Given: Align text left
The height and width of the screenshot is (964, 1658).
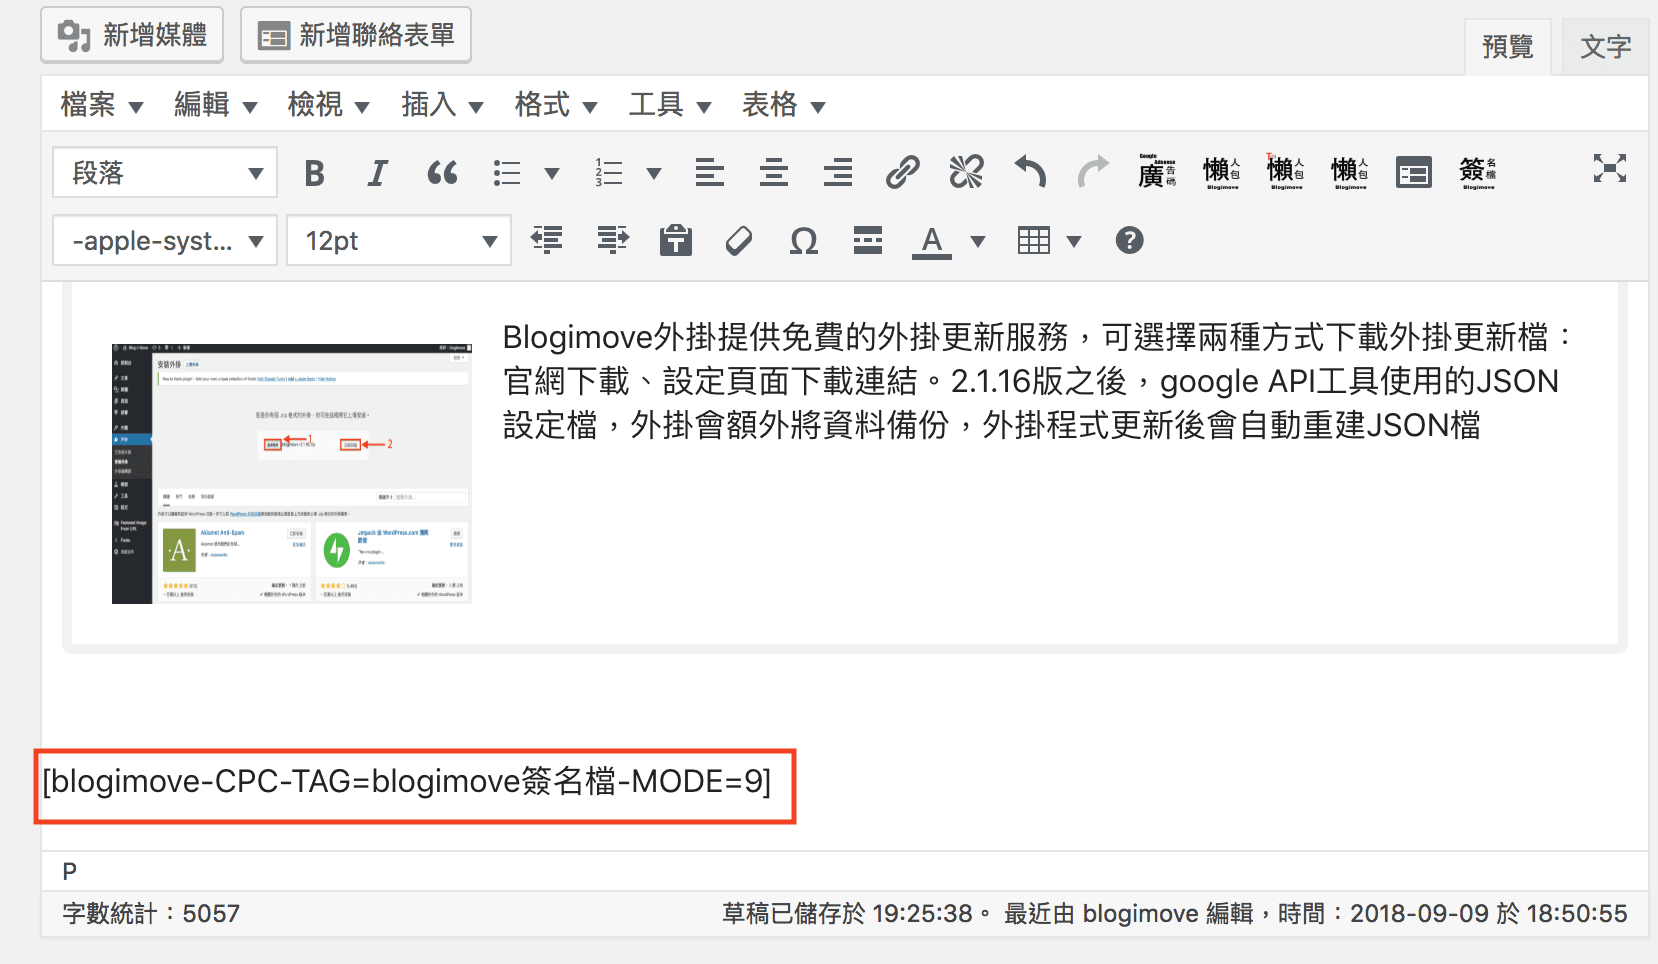Looking at the screenshot, I should click(710, 173).
